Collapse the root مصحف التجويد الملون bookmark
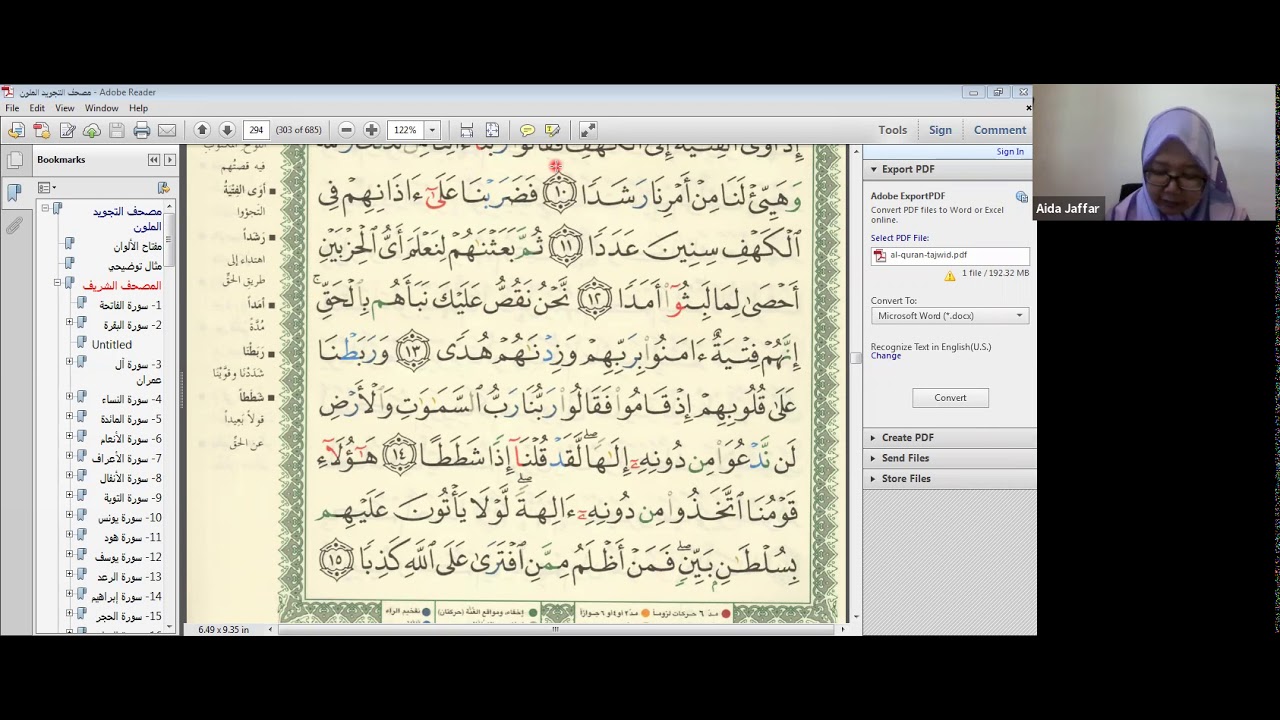This screenshot has width=1280, height=720. [x=45, y=208]
